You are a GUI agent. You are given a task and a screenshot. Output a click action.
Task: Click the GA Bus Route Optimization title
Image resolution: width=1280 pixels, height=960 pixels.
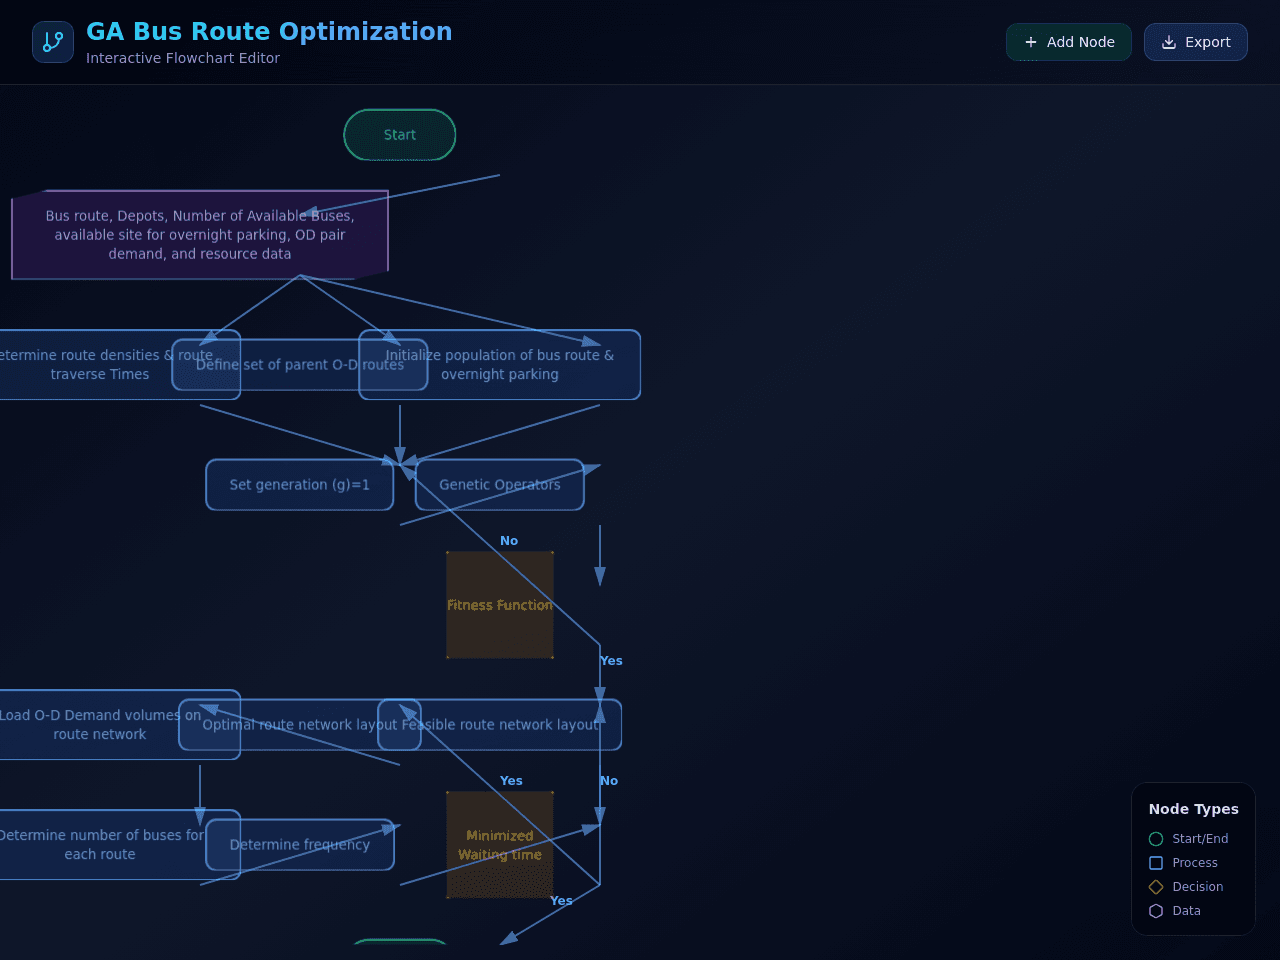pos(269,31)
